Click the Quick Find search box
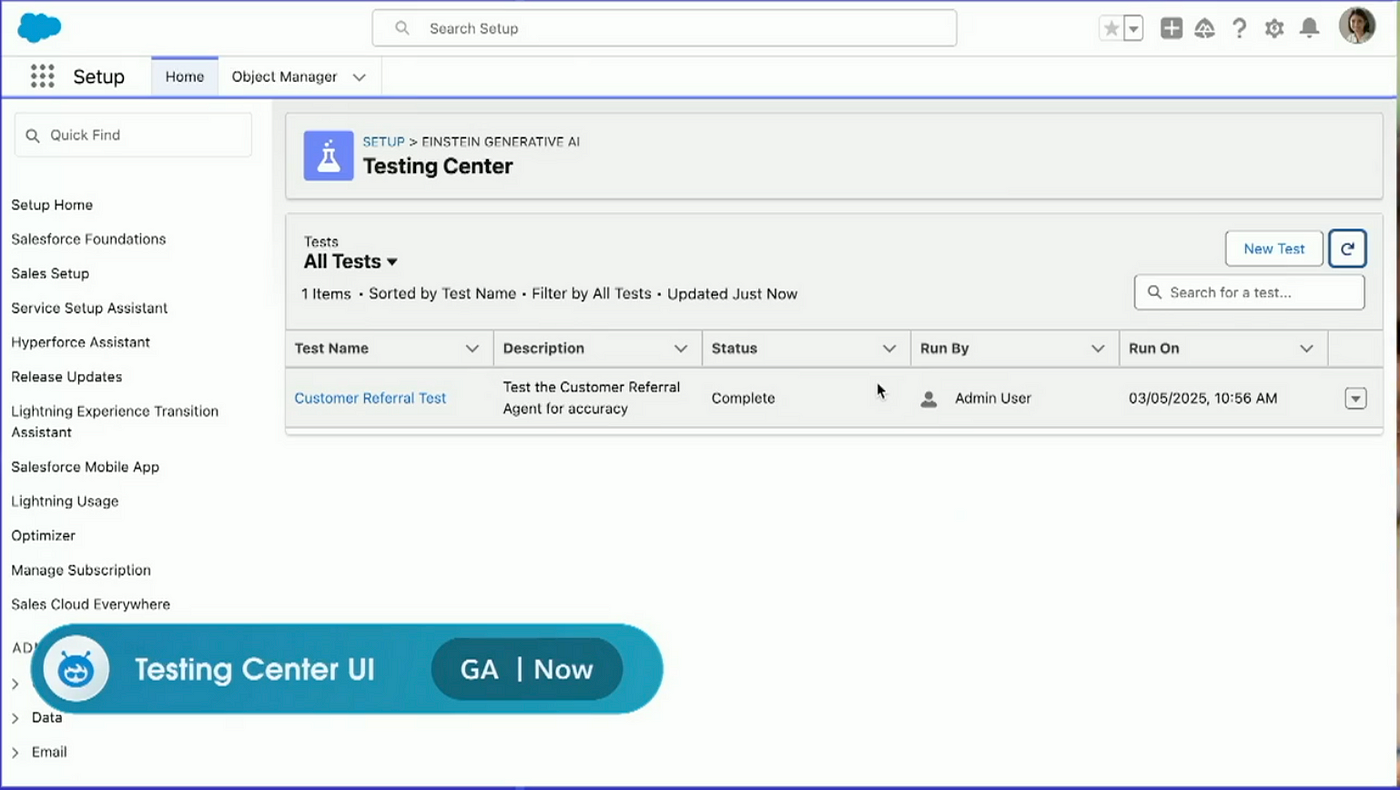Image resolution: width=1400 pixels, height=790 pixels. pos(133,135)
